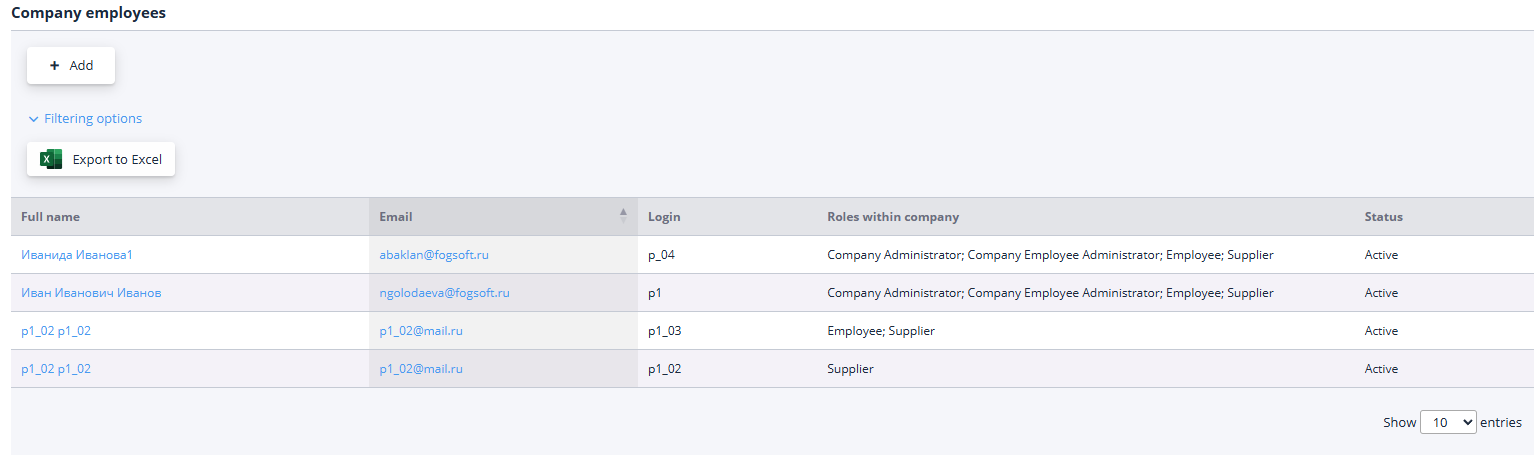Click the plus icon on the Add button
The height and width of the screenshot is (456, 1536).
(54, 66)
